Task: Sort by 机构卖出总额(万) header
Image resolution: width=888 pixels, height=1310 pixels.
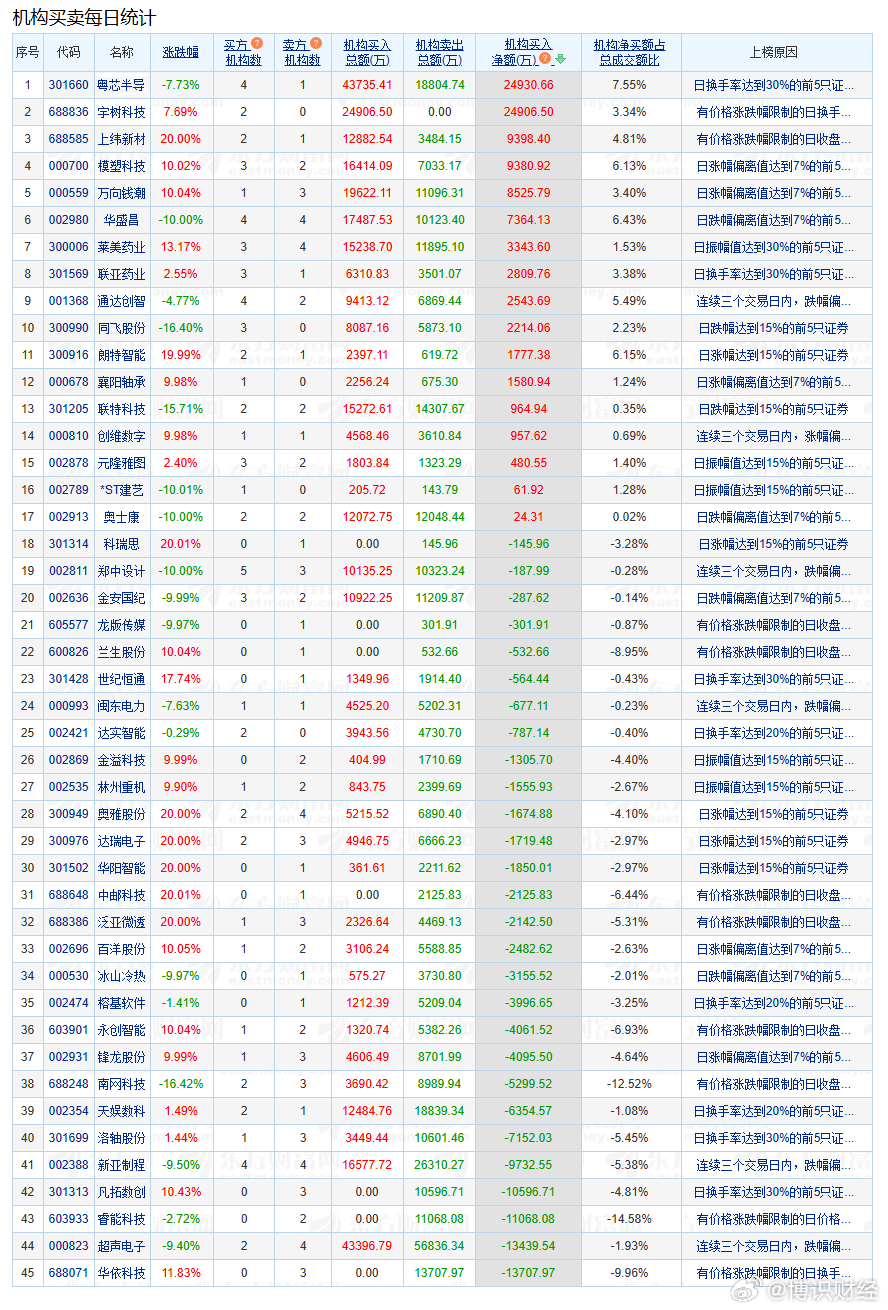Action: [x=440, y=52]
